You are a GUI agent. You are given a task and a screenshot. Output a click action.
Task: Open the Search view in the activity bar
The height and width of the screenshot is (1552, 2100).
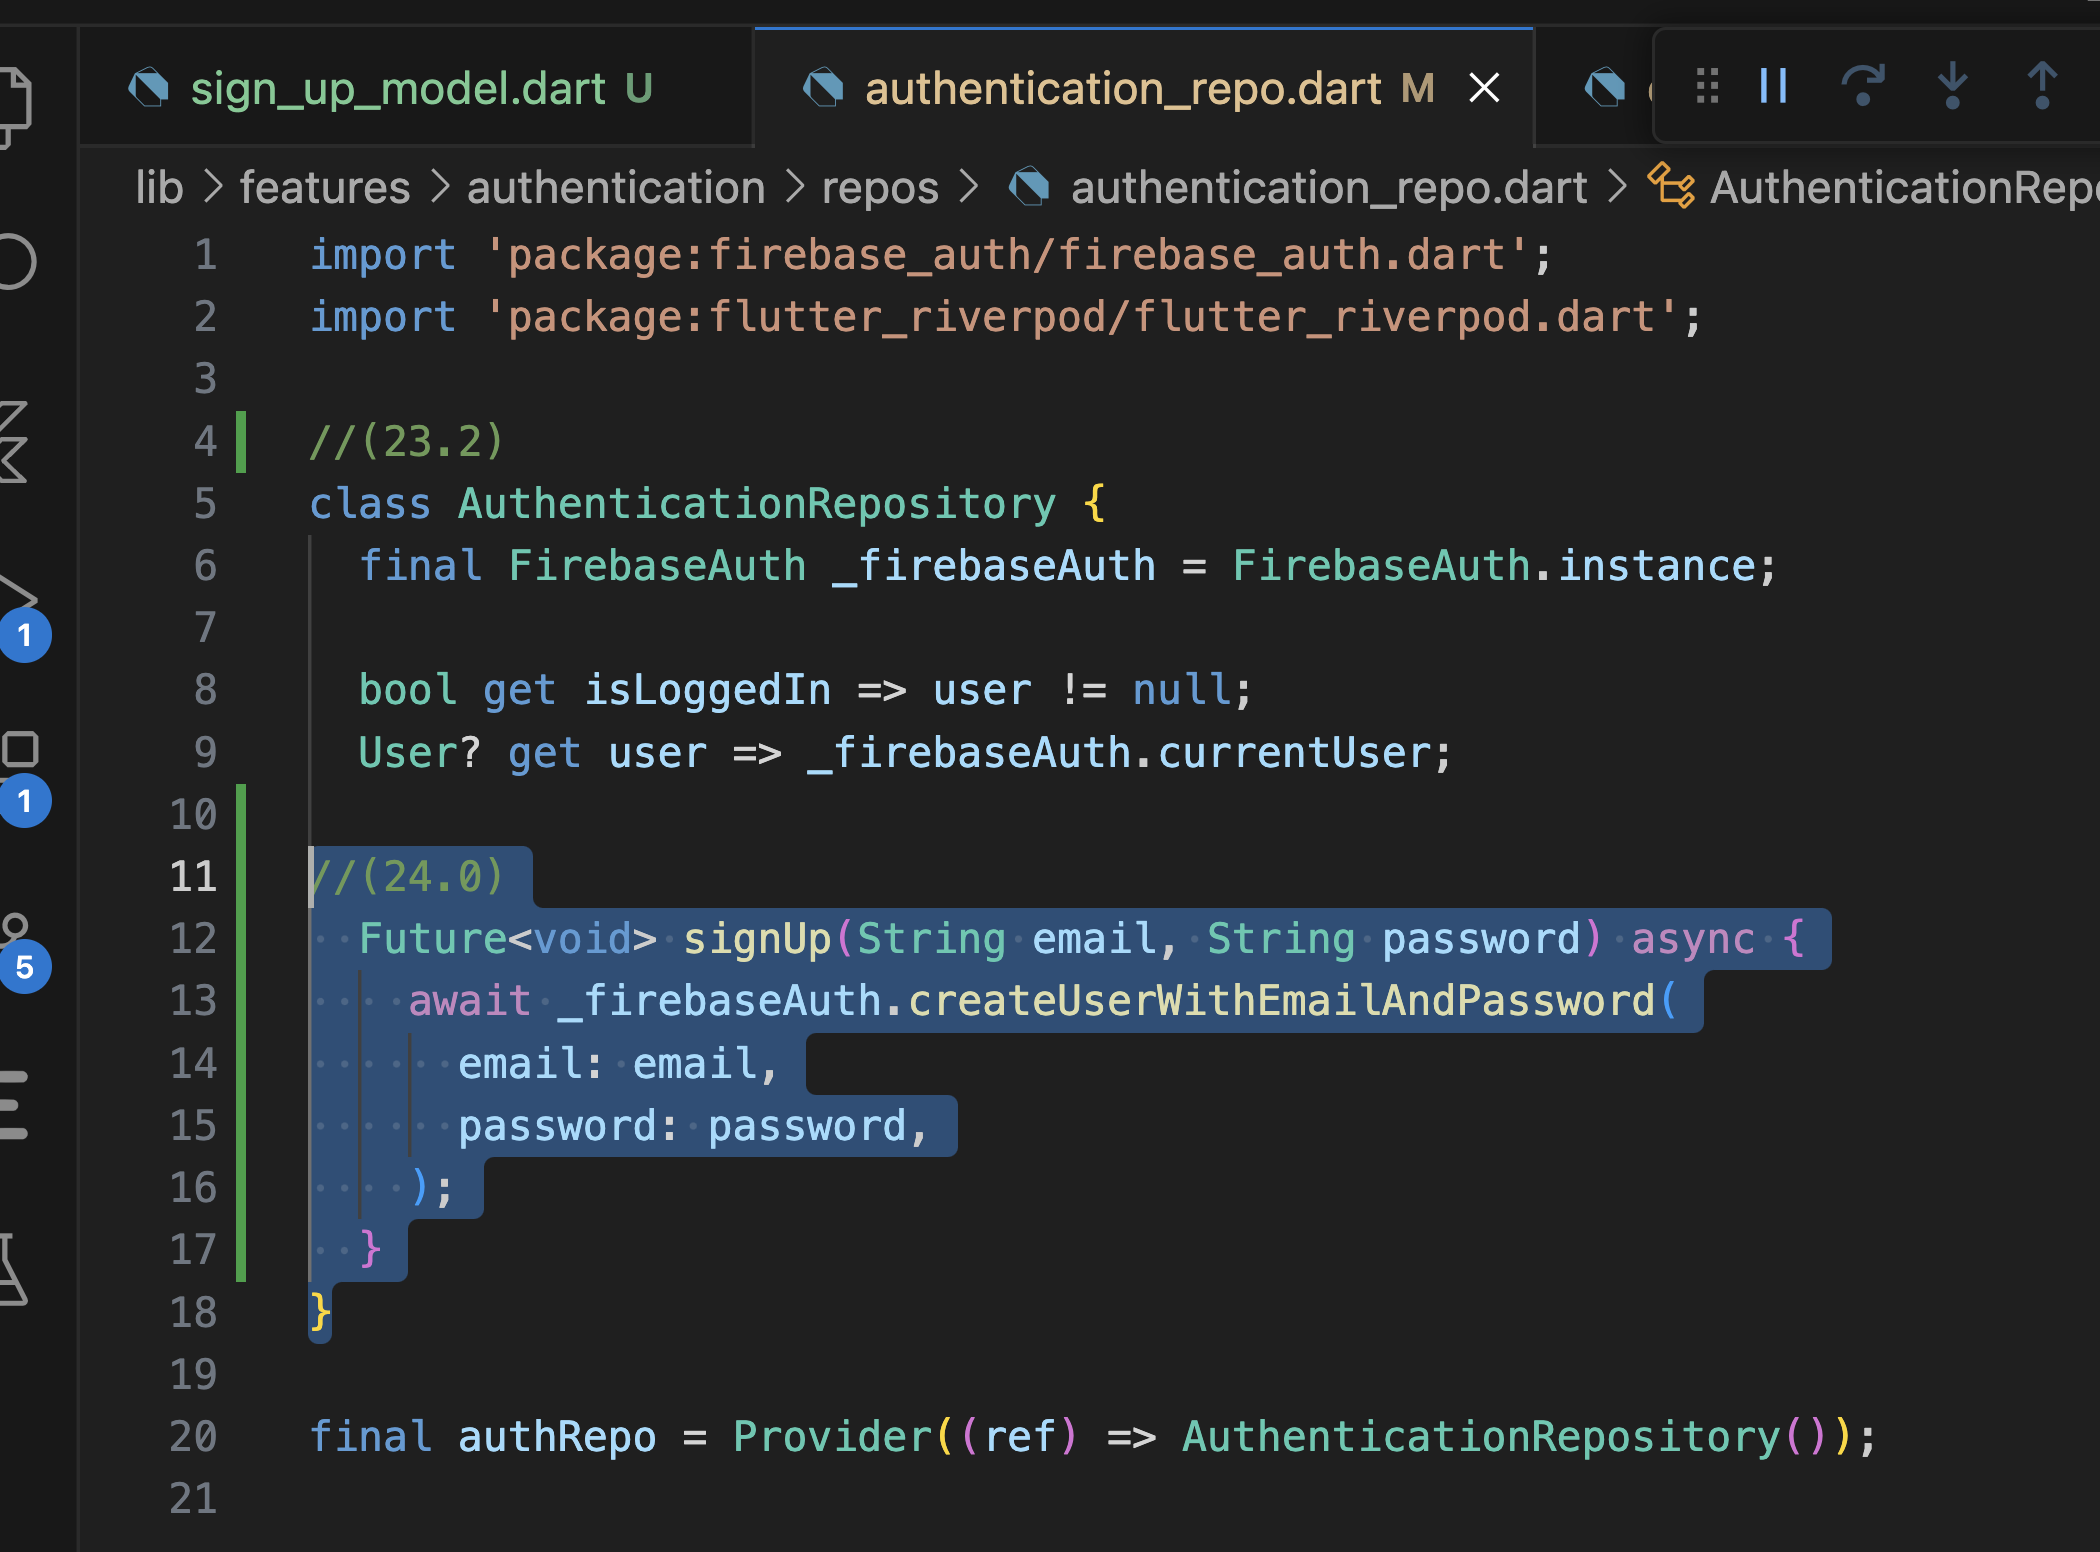pos(15,262)
